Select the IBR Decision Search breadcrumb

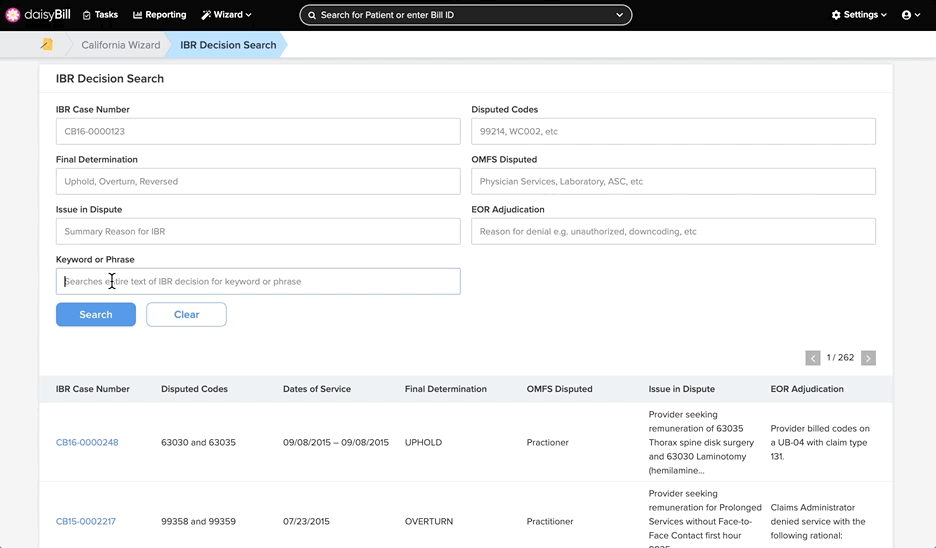pyautogui.click(x=228, y=45)
